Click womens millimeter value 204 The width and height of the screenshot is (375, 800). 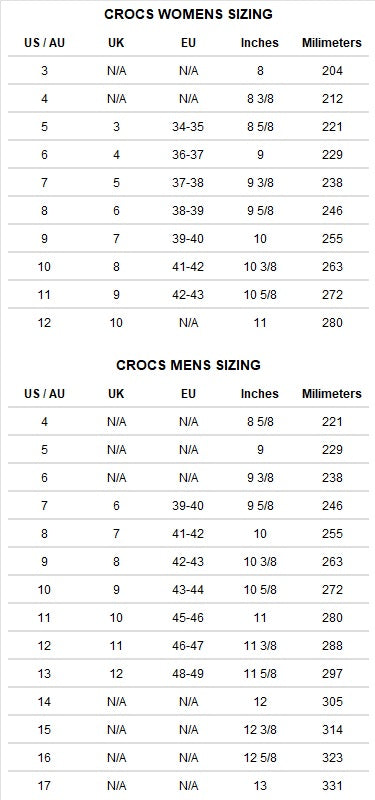[x=332, y=71]
